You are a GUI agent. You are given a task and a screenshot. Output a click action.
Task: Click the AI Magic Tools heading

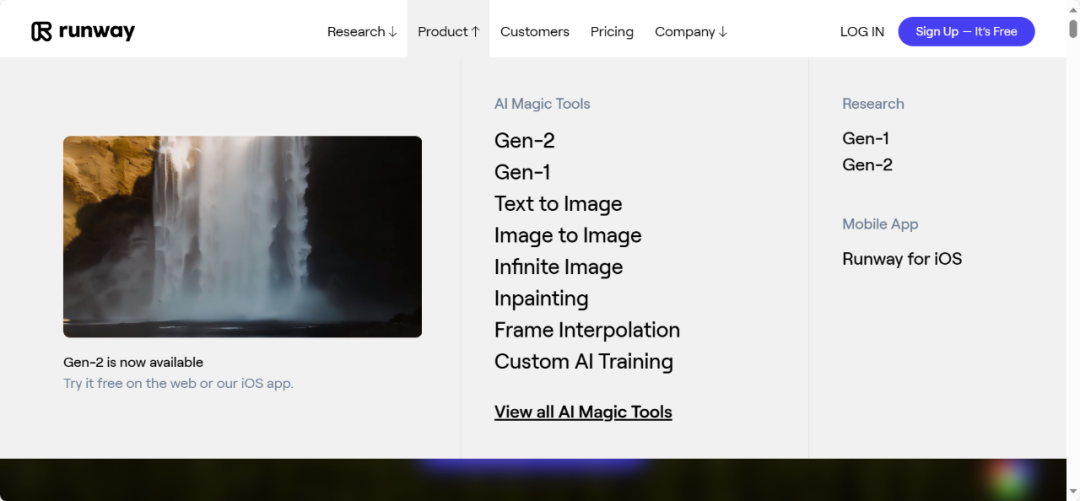[542, 104]
